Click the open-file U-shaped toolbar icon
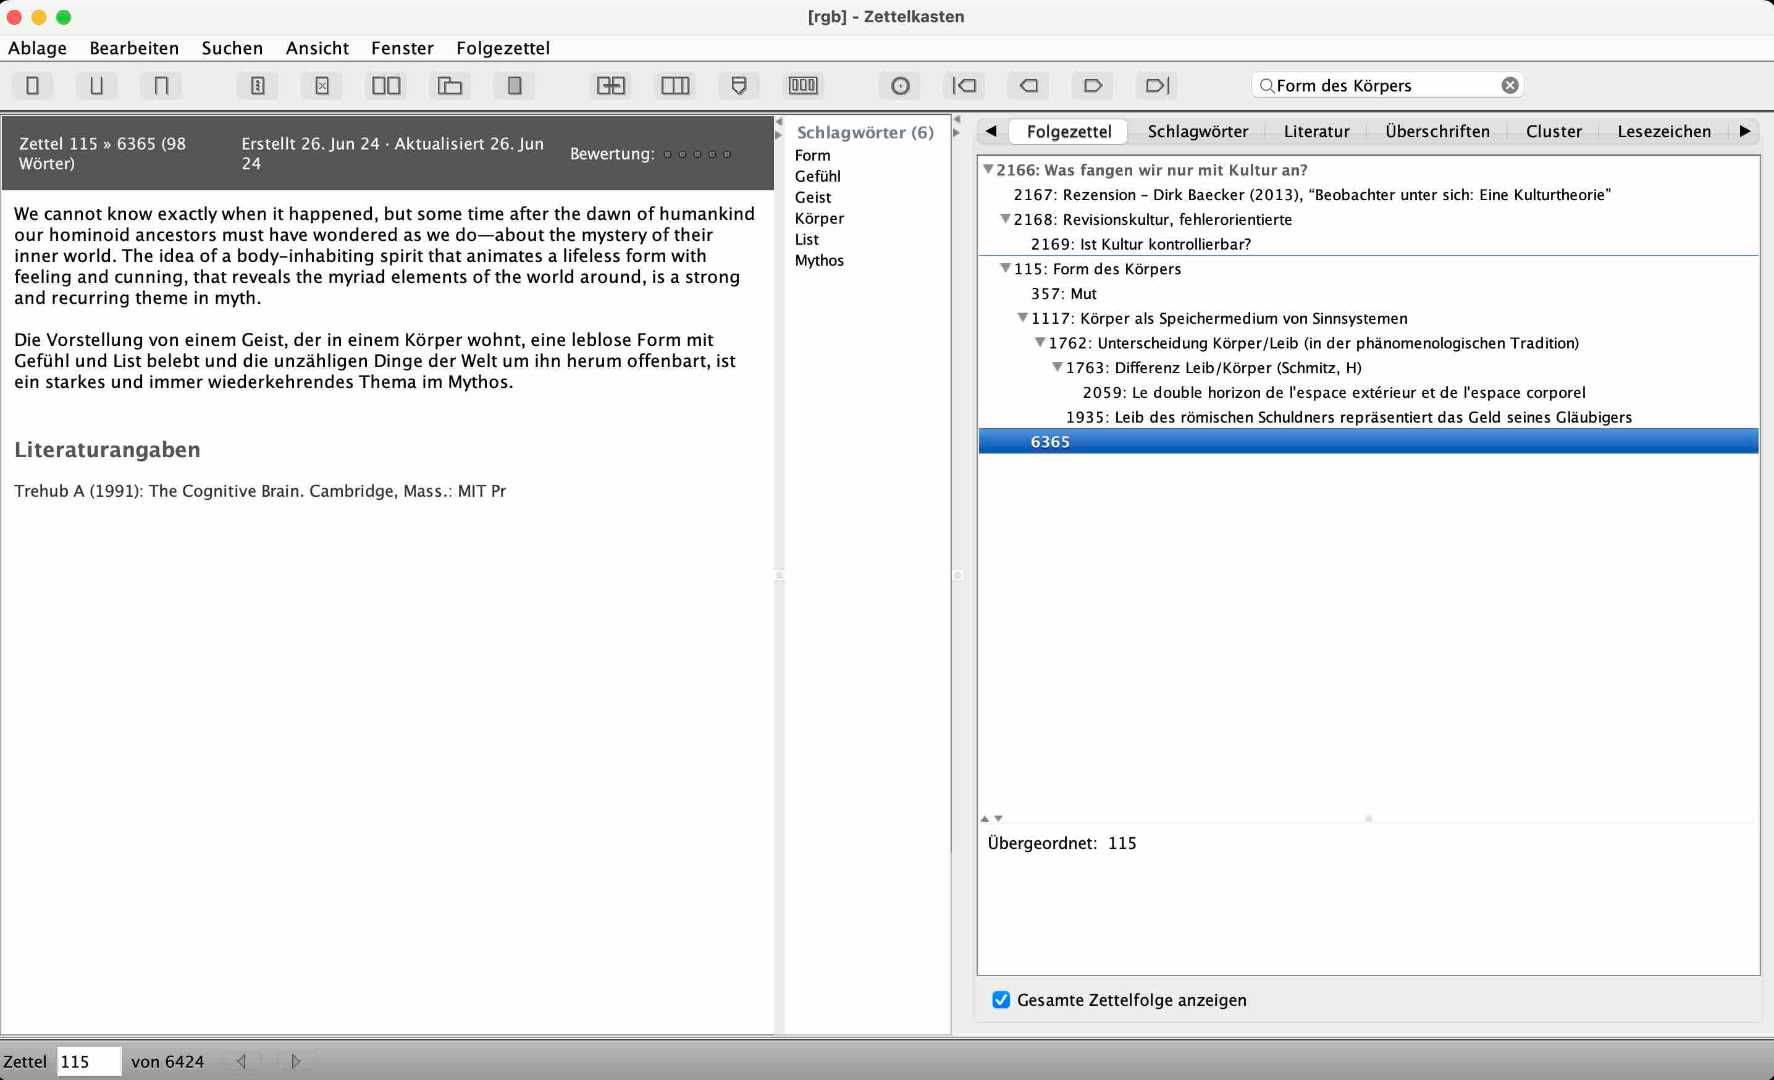This screenshot has width=1774, height=1080. (x=96, y=86)
